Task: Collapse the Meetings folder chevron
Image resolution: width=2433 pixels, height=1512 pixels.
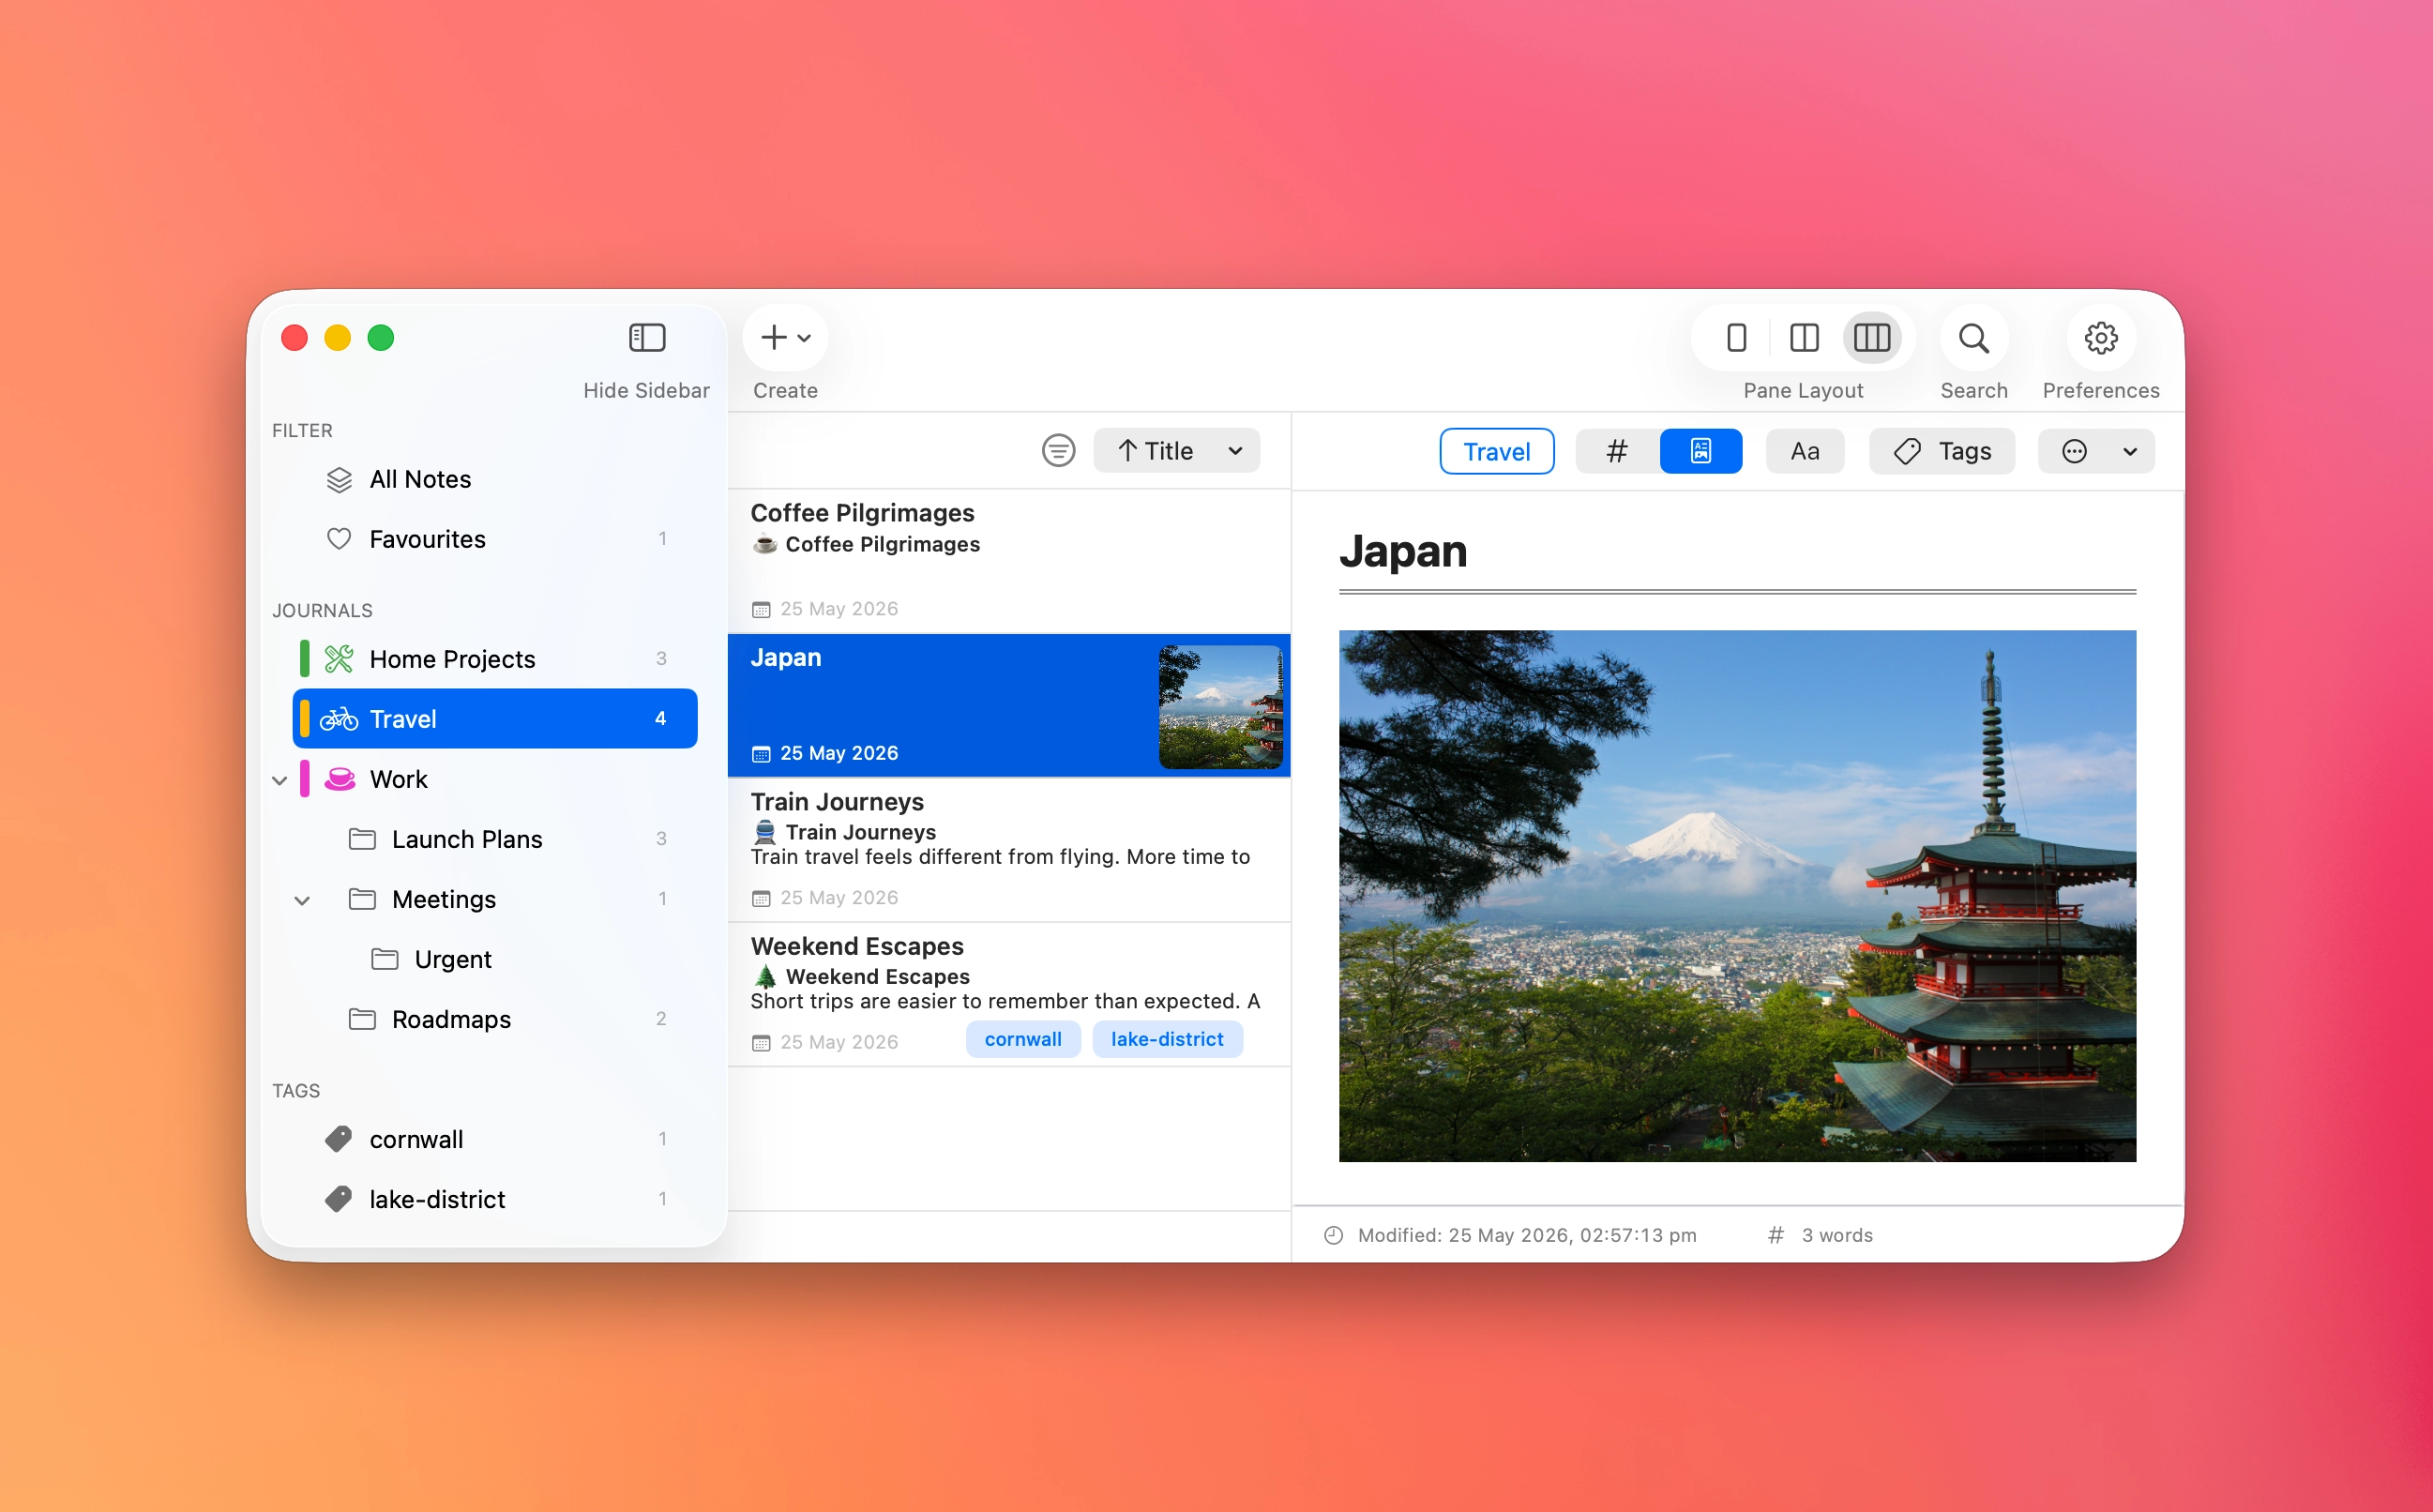Action: [x=302, y=900]
